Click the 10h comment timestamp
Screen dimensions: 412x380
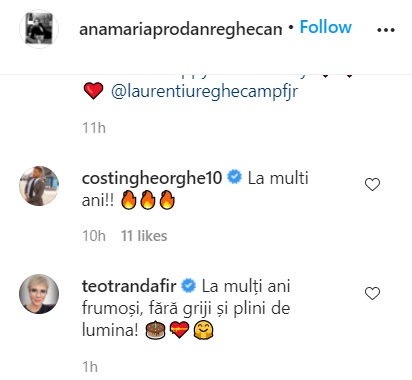[94, 236]
